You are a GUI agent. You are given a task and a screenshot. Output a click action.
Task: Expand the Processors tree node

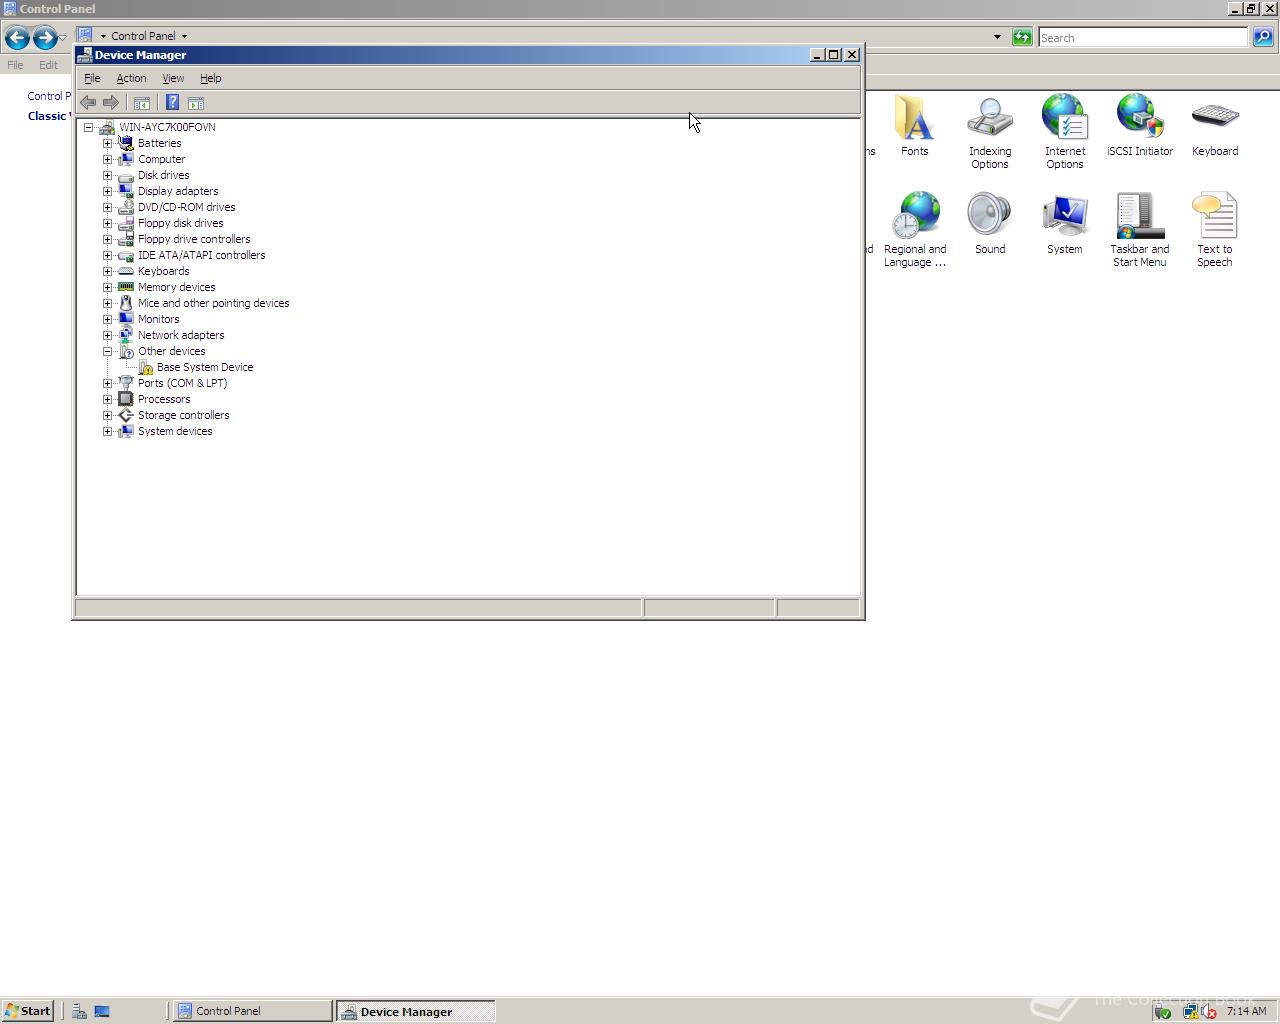(x=108, y=399)
